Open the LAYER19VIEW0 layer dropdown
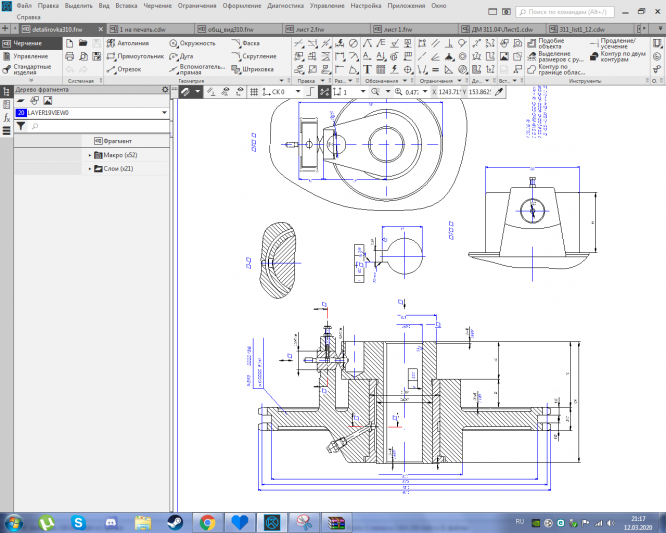666x533 pixels. 164,113
